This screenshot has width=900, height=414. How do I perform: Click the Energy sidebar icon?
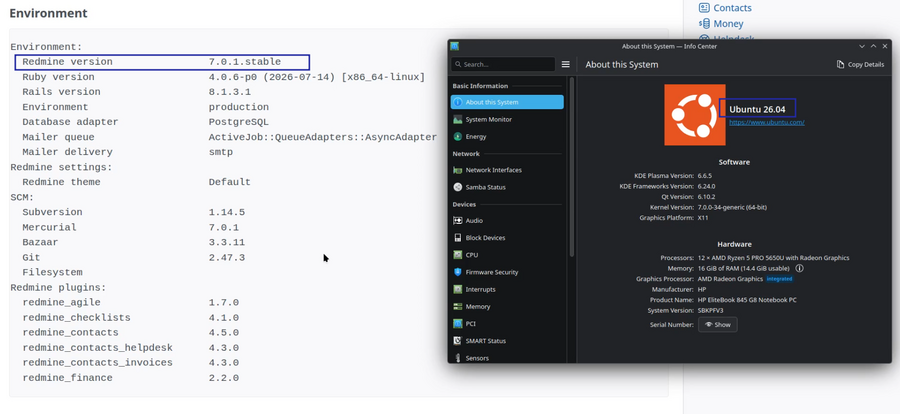coord(457,137)
